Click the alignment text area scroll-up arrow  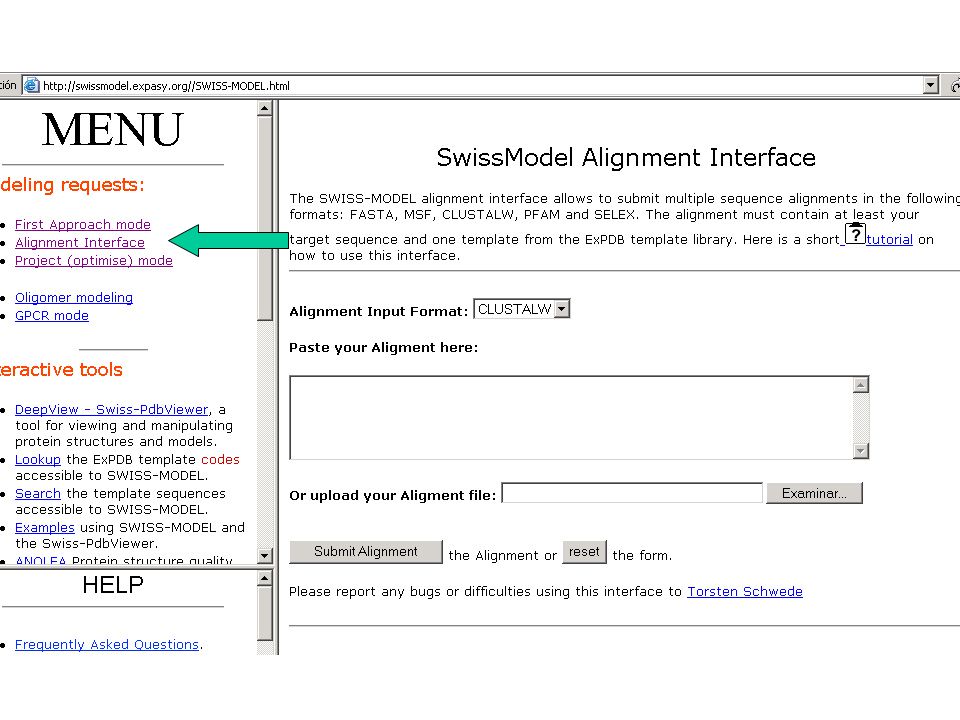[861, 385]
